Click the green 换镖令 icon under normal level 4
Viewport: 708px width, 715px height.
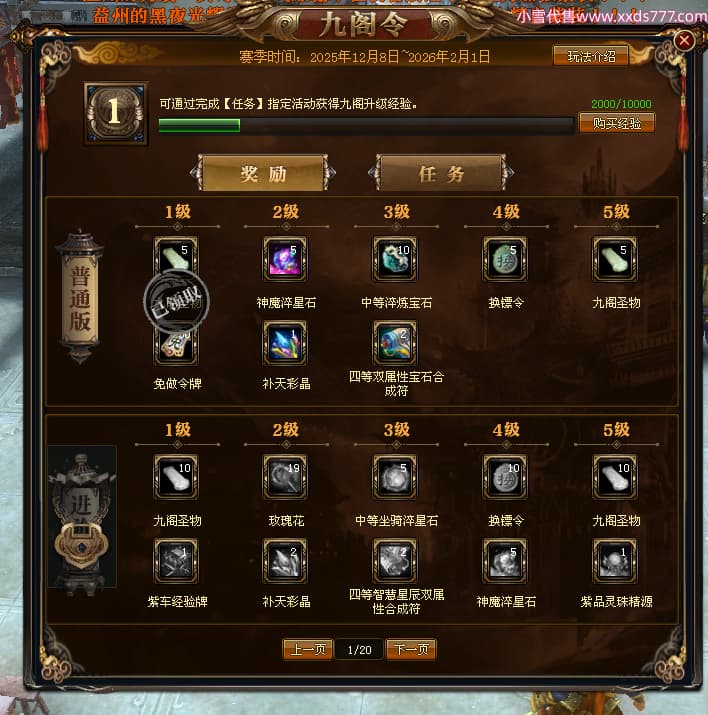[x=505, y=259]
